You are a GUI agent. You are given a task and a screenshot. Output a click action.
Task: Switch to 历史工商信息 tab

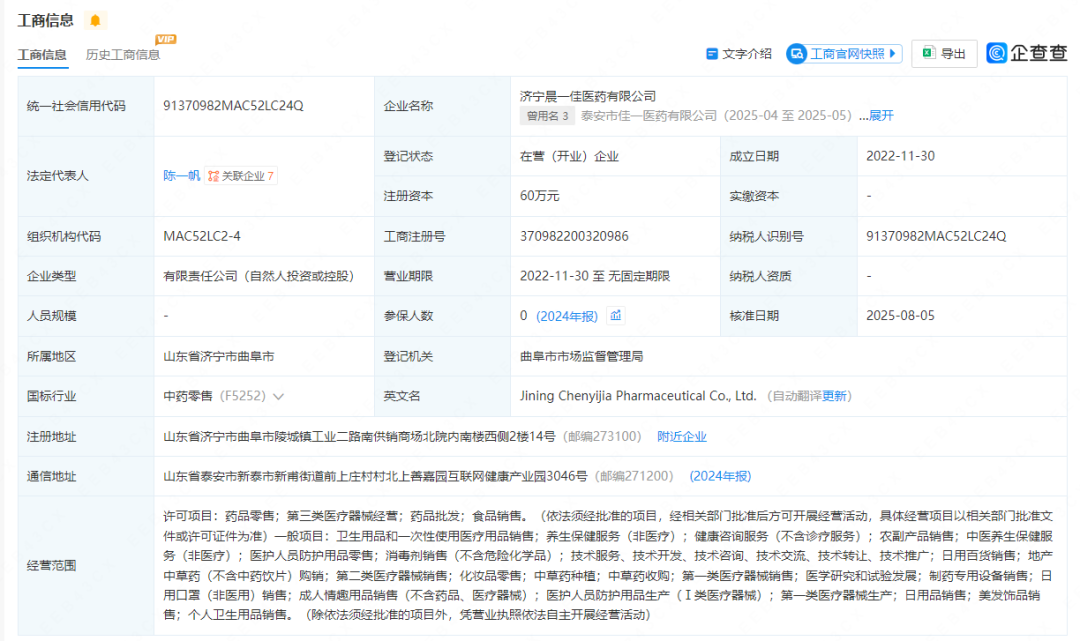pos(123,54)
